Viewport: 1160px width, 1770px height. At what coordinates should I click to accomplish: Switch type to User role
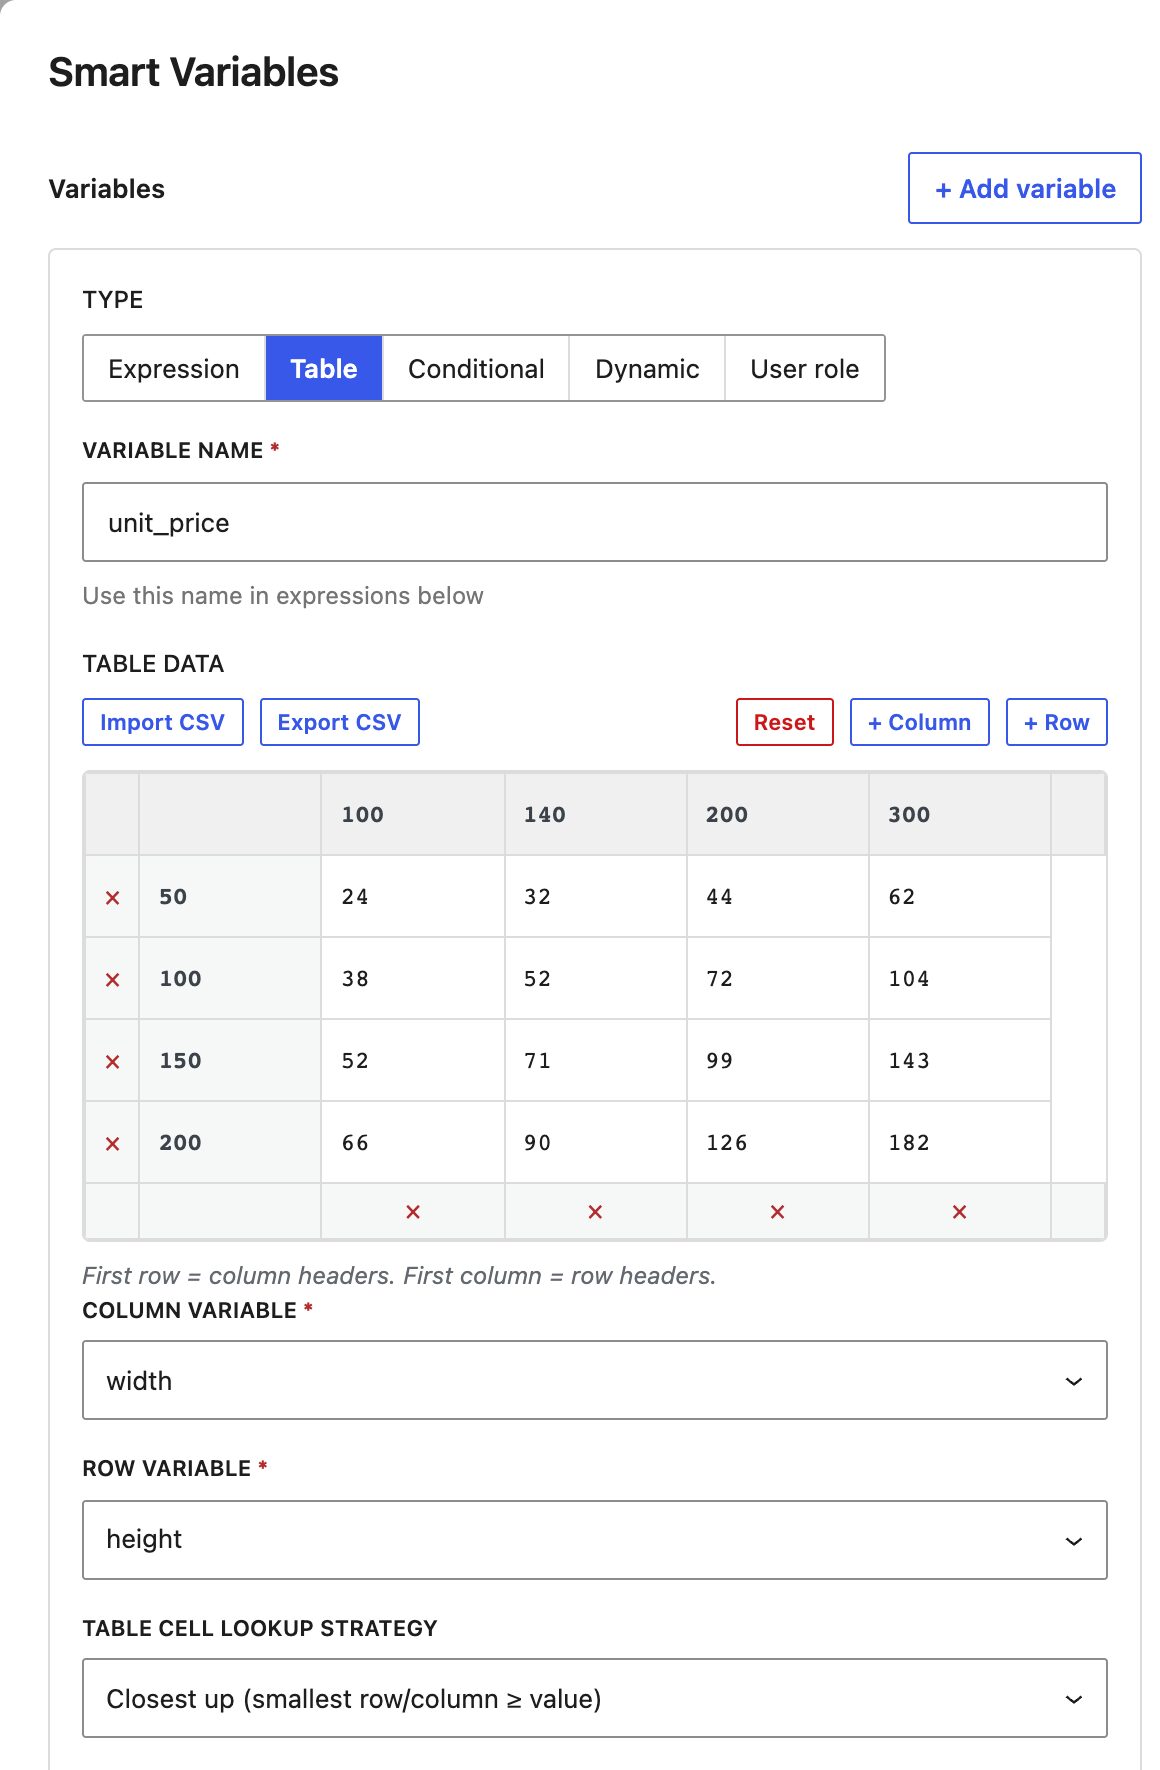[x=805, y=368]
